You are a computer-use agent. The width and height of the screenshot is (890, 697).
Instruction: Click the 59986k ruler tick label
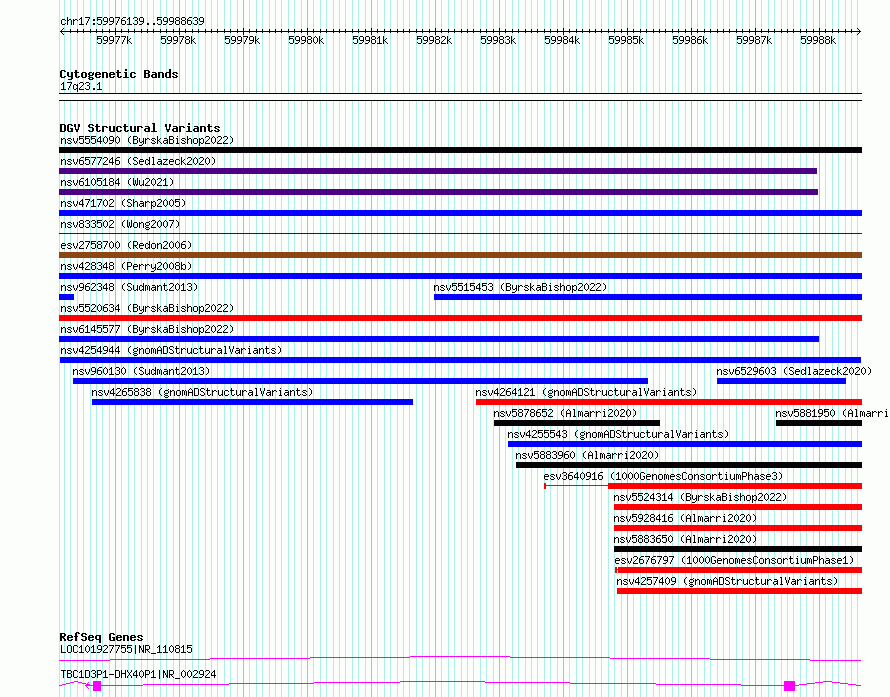[x=690, y=40]
